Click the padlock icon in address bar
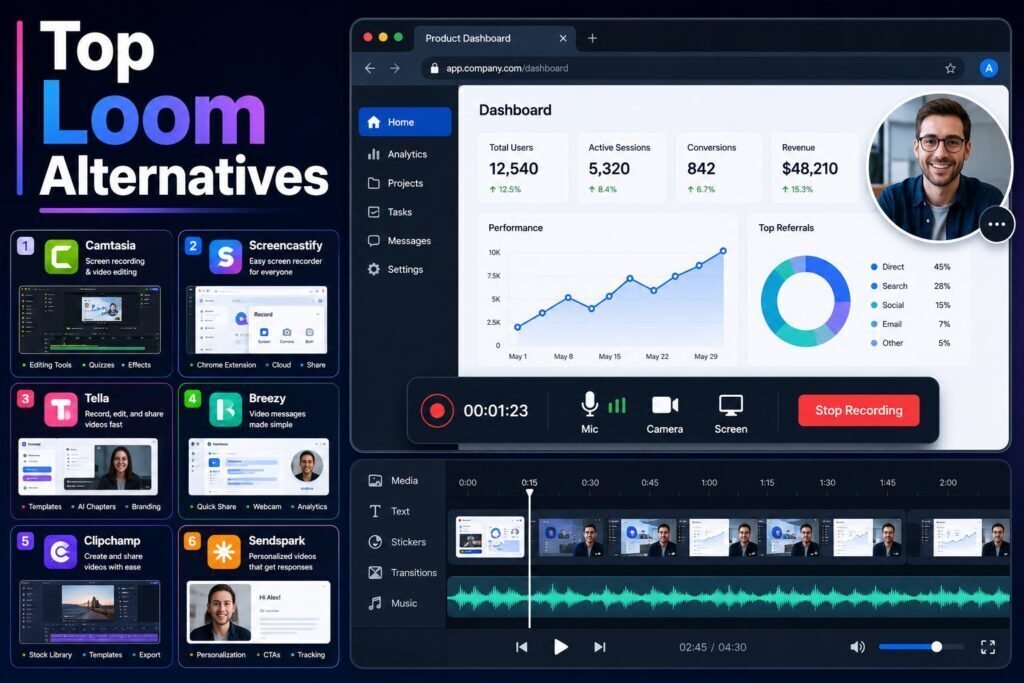 pyautogui.click(x=434, y=68)
